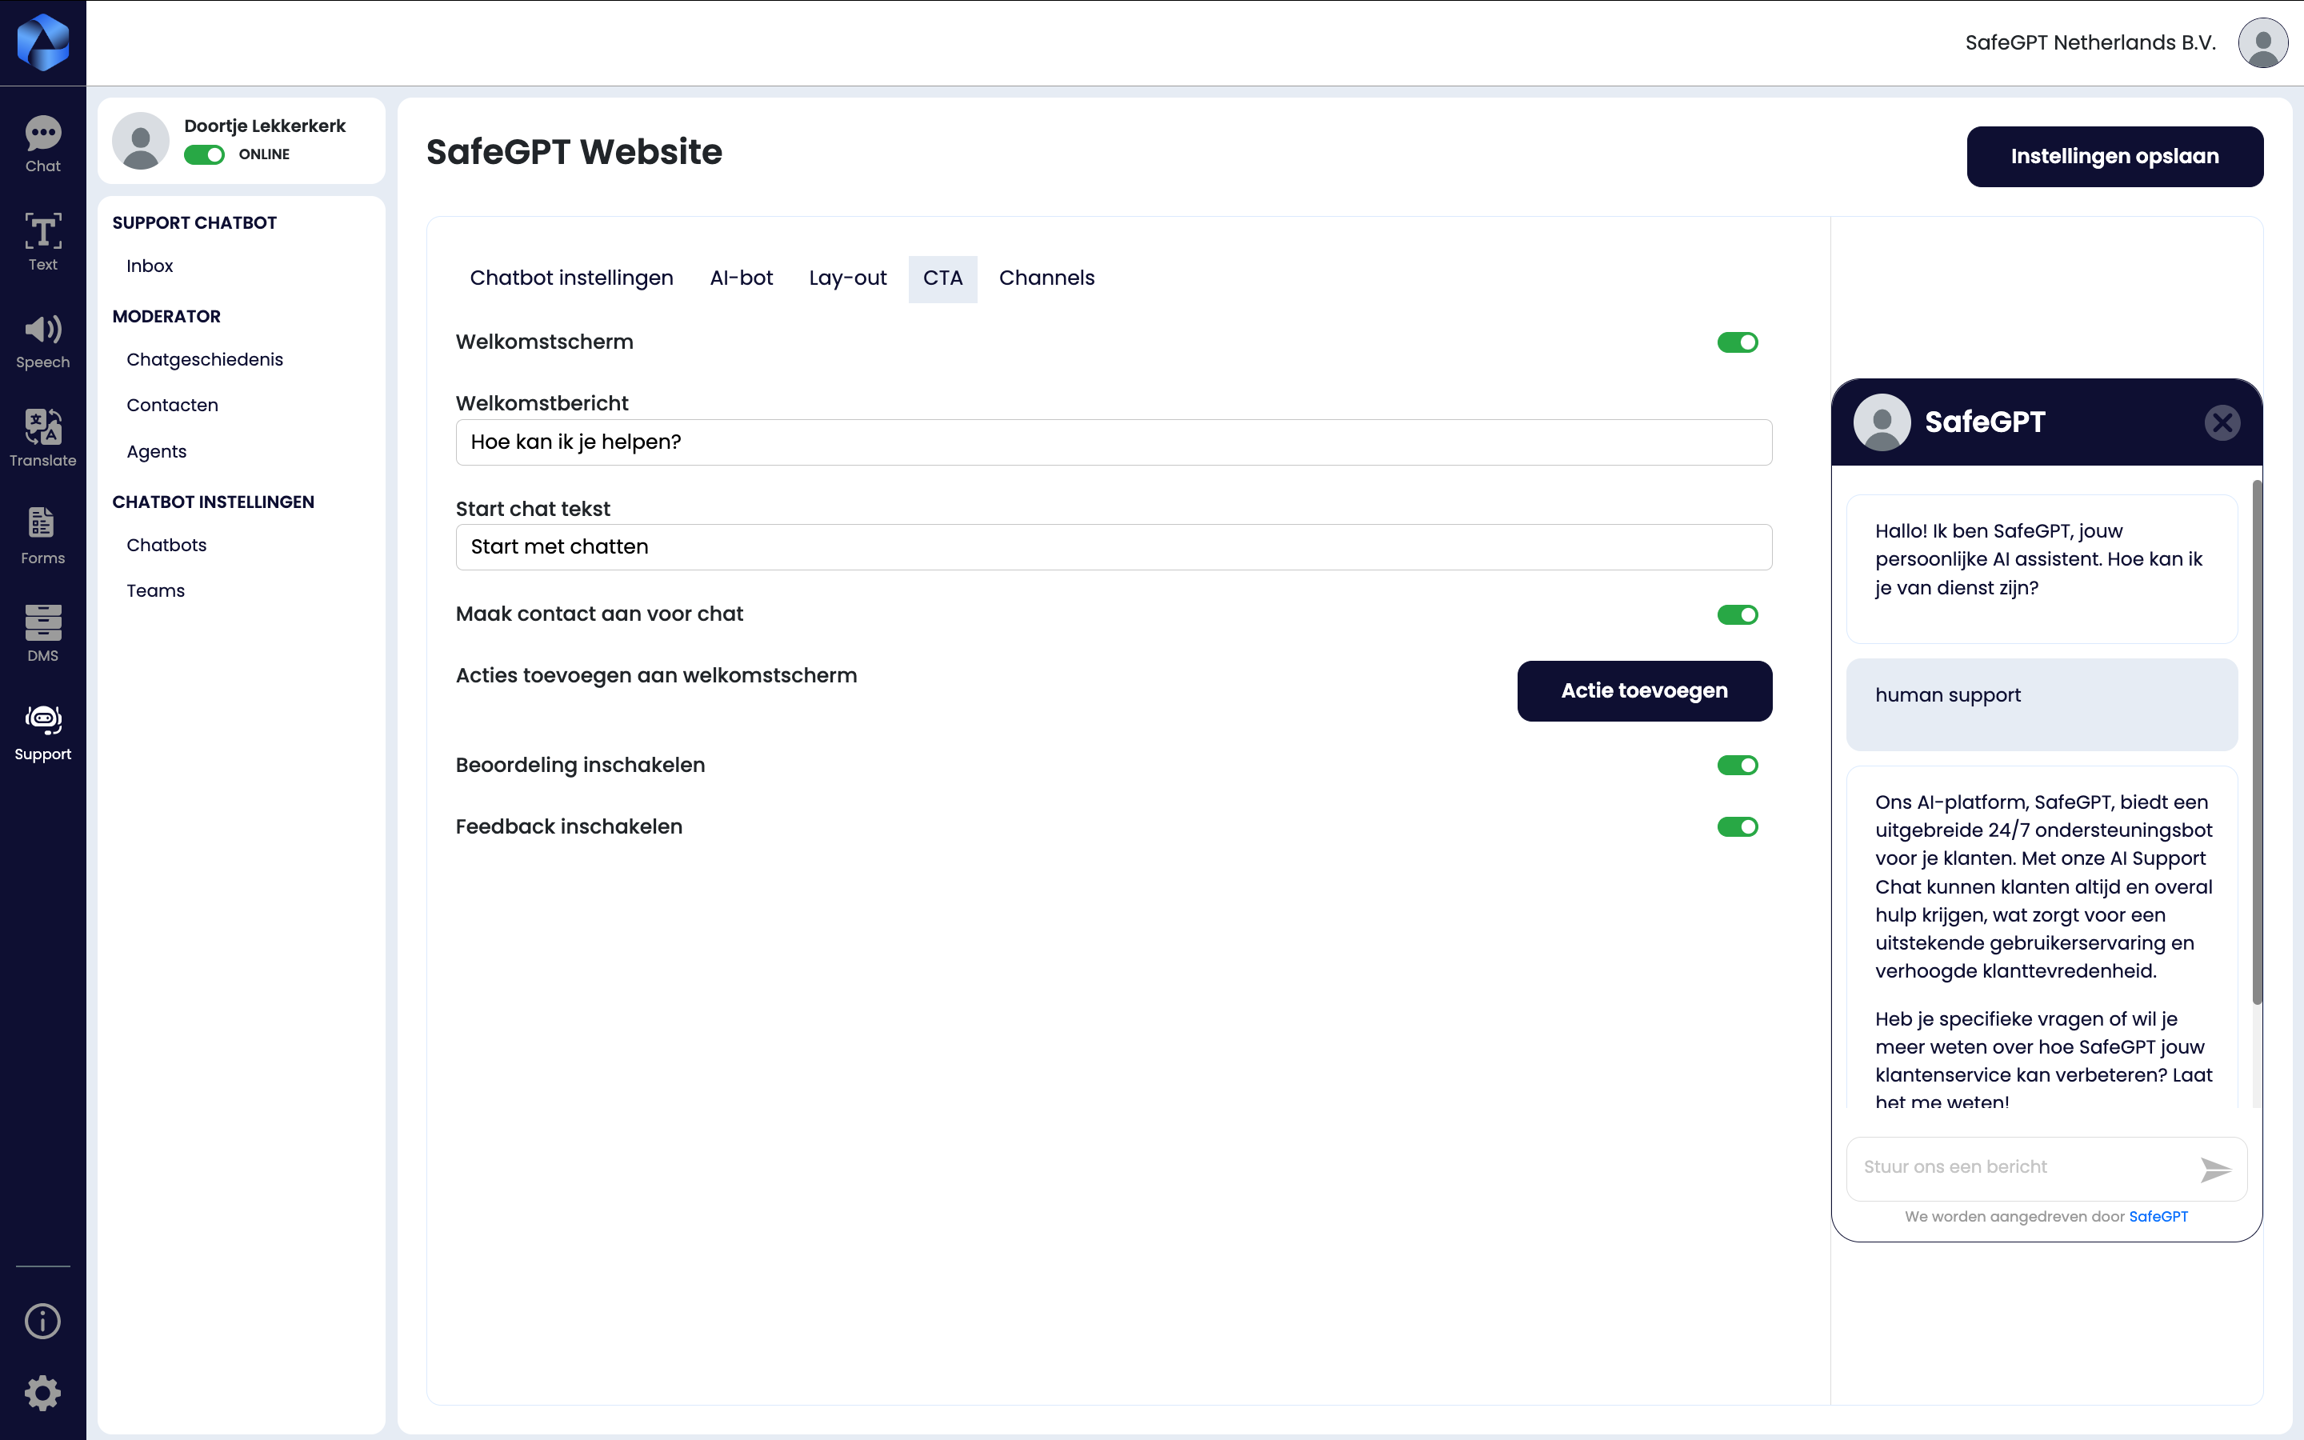Click the Actie toevoegen button
The height and width of the screenshot is (1440, 2304).
coord(1644,691)
